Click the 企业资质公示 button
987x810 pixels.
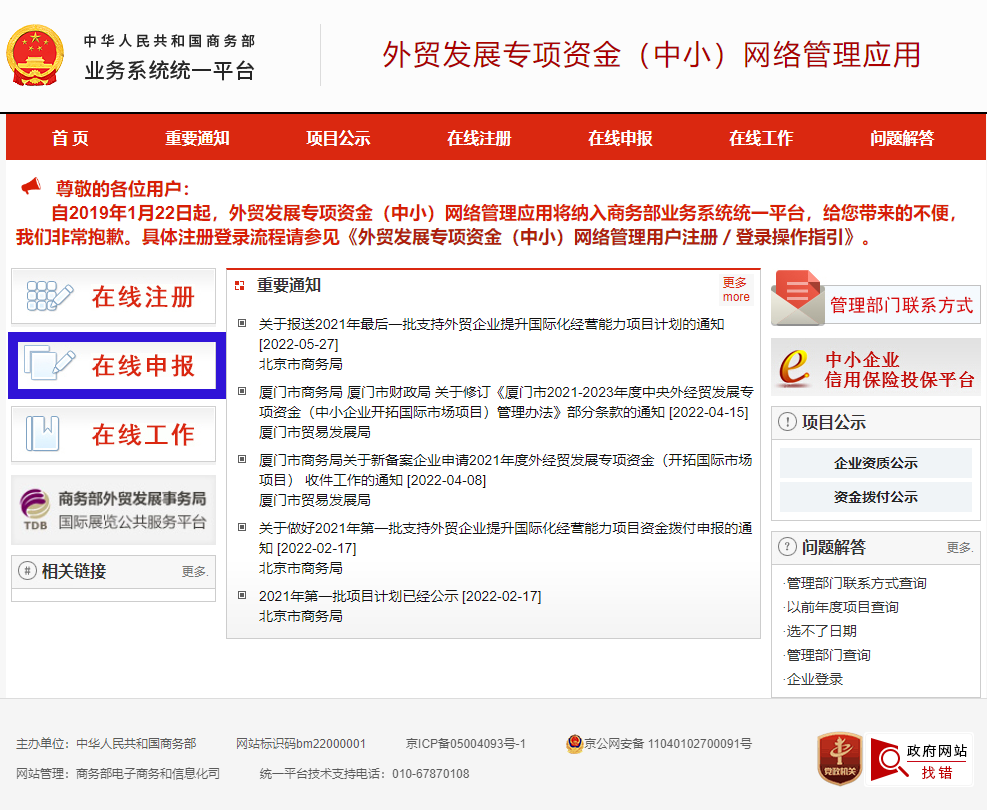(875, 463)
